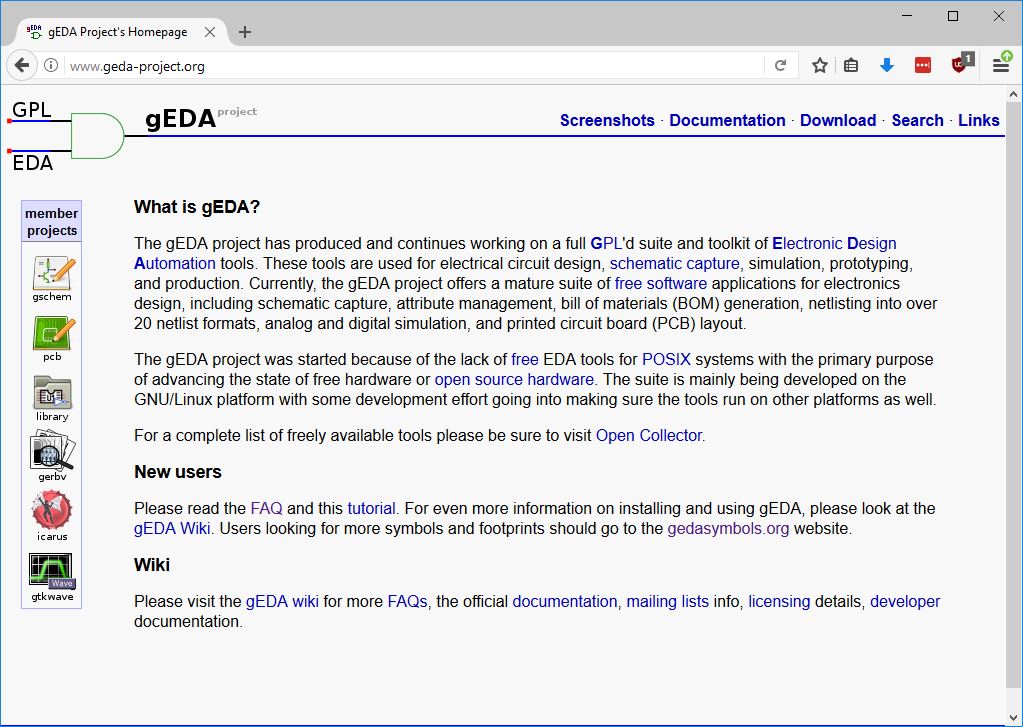
Task: Visit the gedasymbols.org link
Action: (728, 529)
